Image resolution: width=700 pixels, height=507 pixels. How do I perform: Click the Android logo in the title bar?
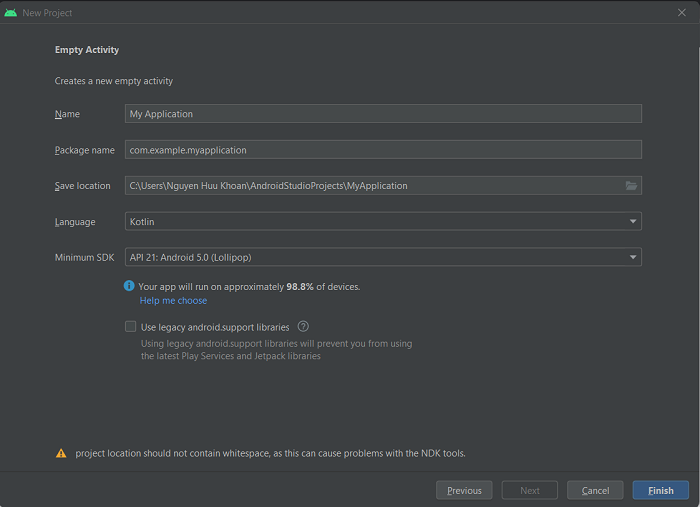tap(11, 13)
